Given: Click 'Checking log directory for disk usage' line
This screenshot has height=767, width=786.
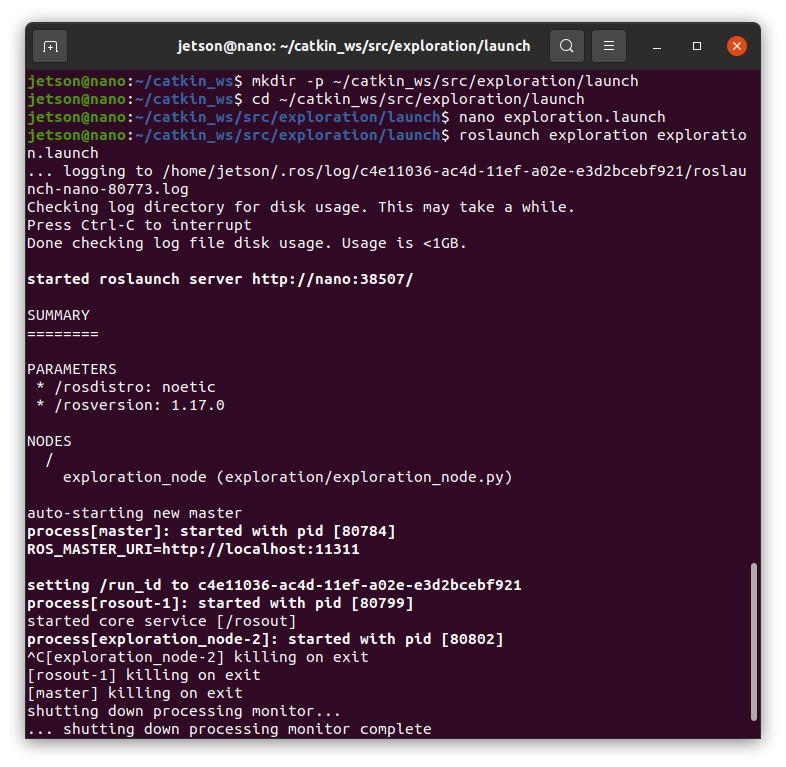Looking at the screenshot, I should pos(300,207).
